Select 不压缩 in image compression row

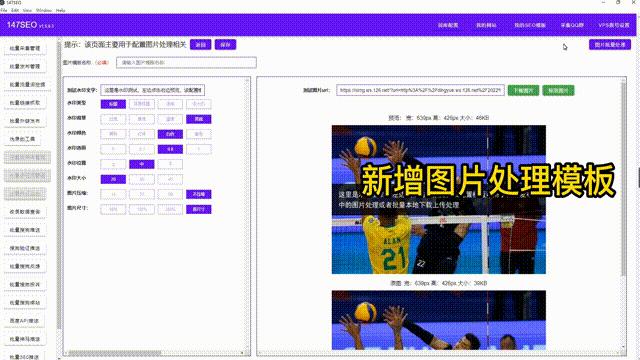(x=199, y=194)
